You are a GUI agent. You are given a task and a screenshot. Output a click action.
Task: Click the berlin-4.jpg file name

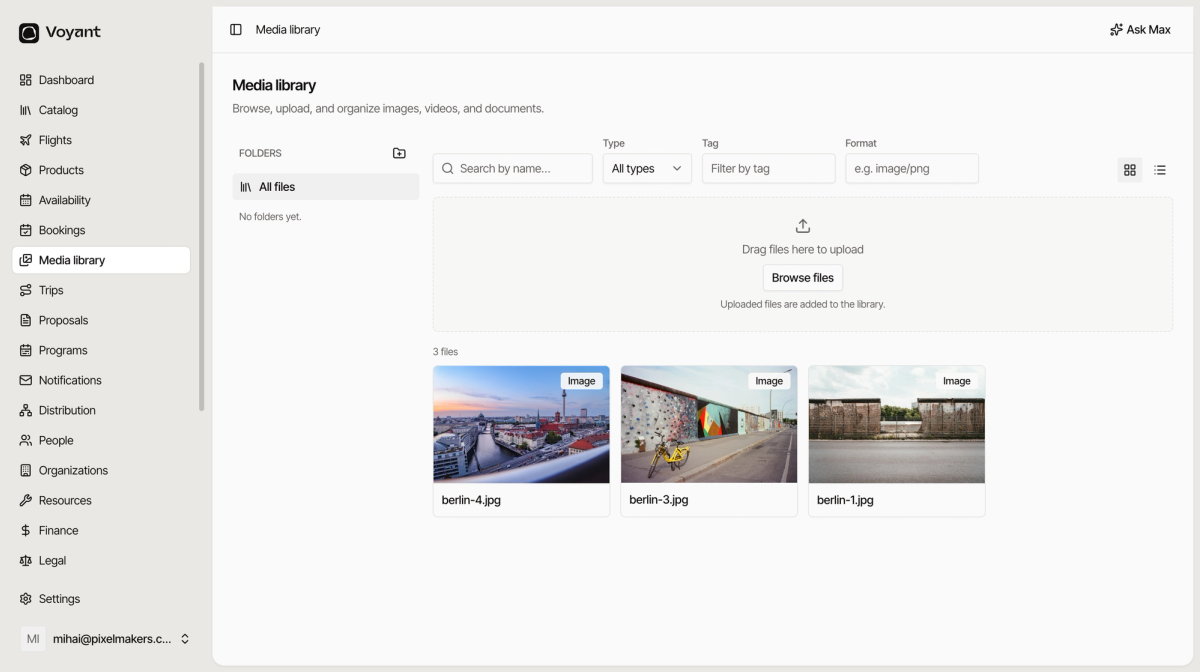471,500
